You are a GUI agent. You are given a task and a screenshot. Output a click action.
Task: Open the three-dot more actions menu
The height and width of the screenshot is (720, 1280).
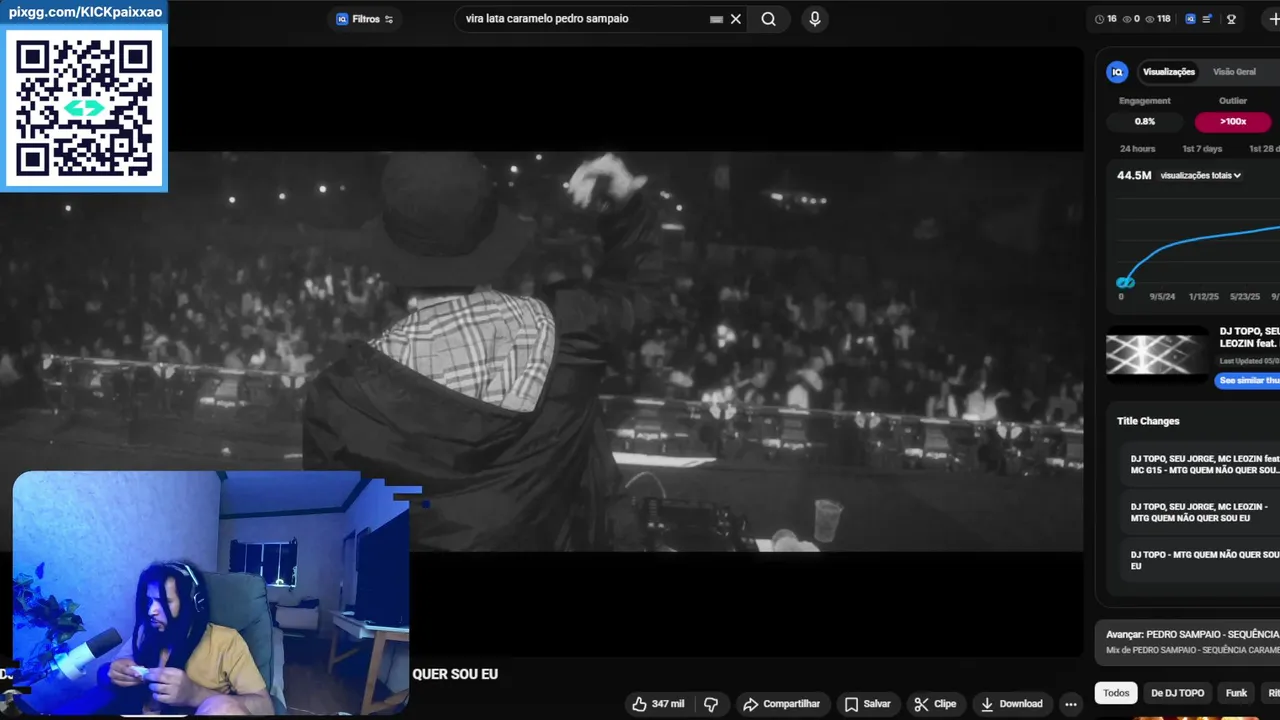point(1071,704)
